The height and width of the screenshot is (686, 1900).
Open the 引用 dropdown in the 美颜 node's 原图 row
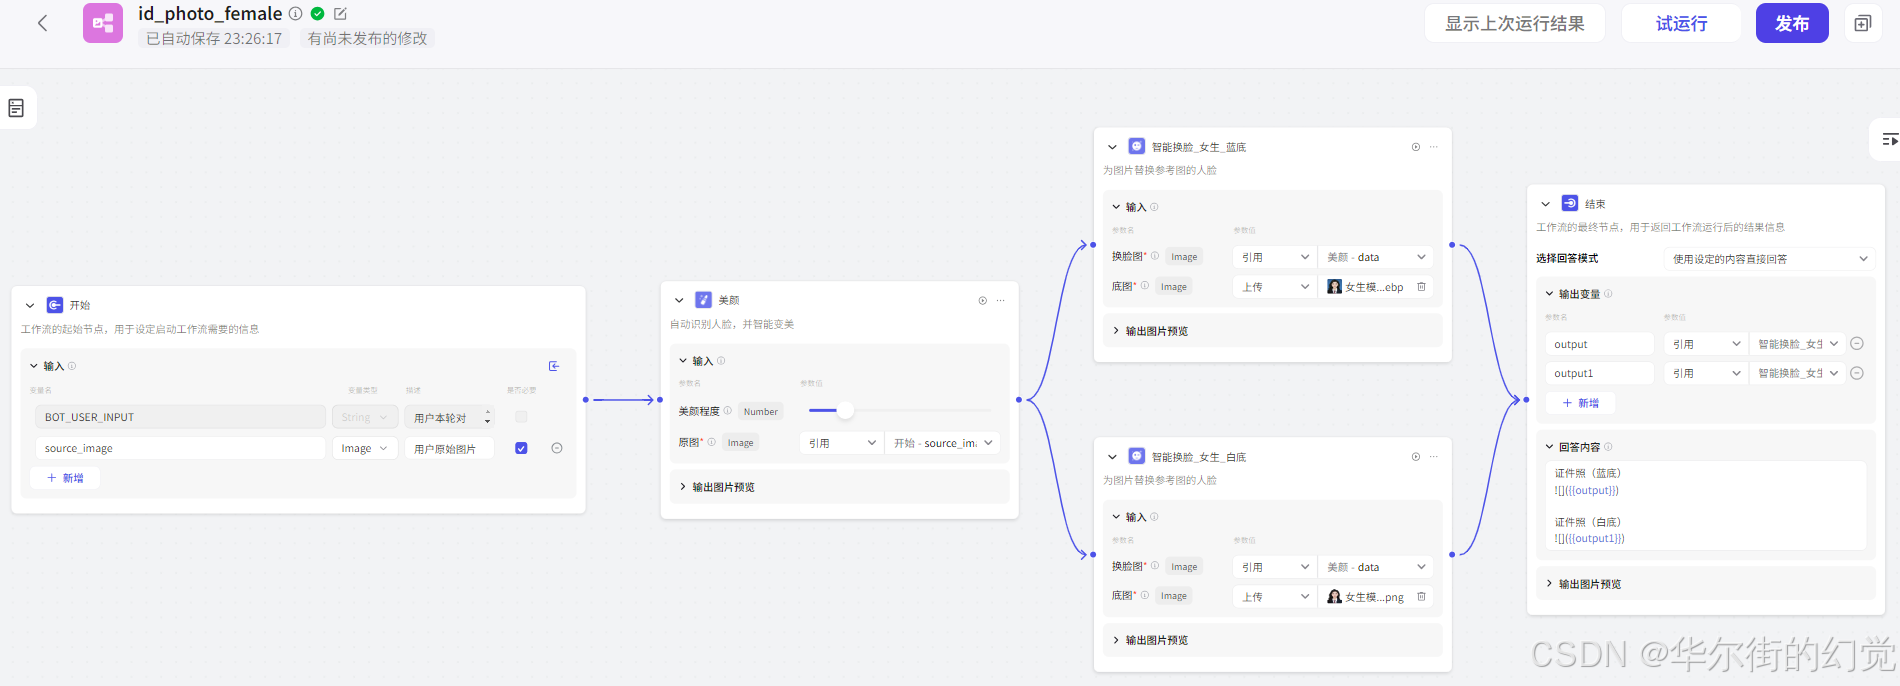coord(842,443)
